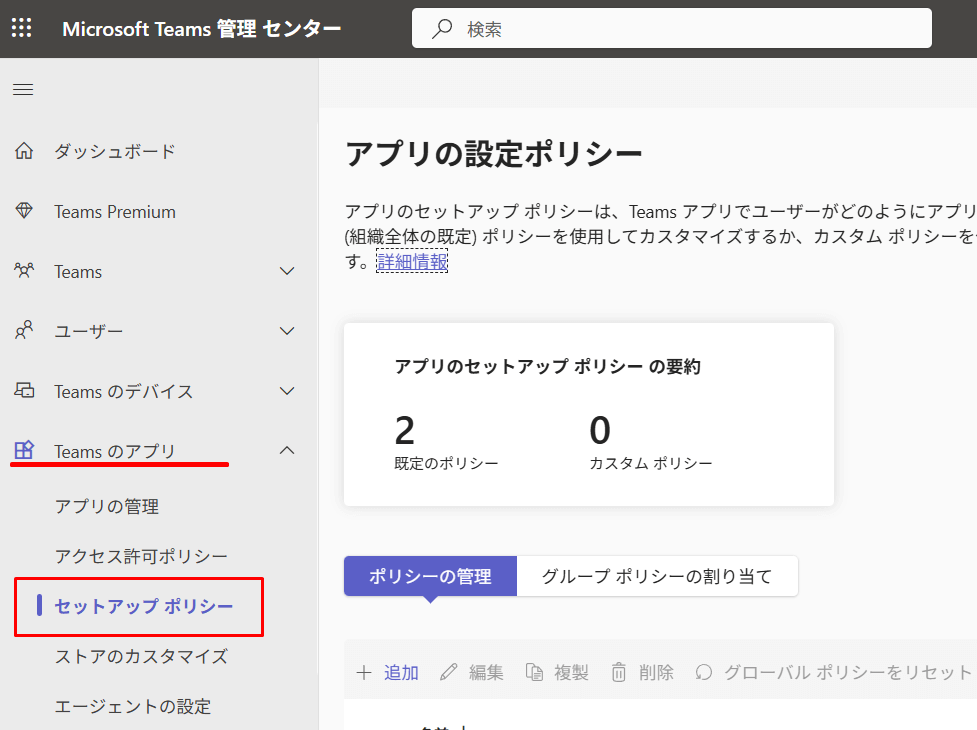Click the Teams Premium diamond icon
This screenshot has height=730, width=977.
tap(24, 212)
